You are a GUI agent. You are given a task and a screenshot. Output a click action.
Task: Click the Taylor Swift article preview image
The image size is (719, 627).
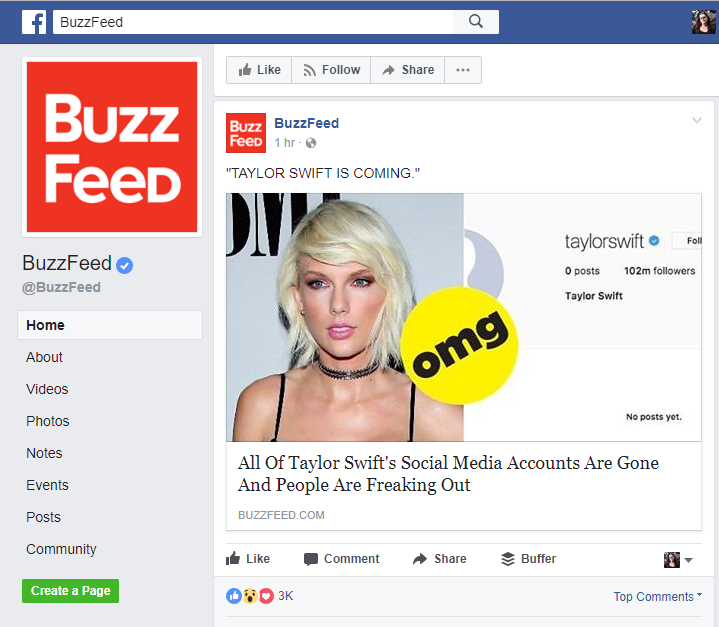click(464, 317)
